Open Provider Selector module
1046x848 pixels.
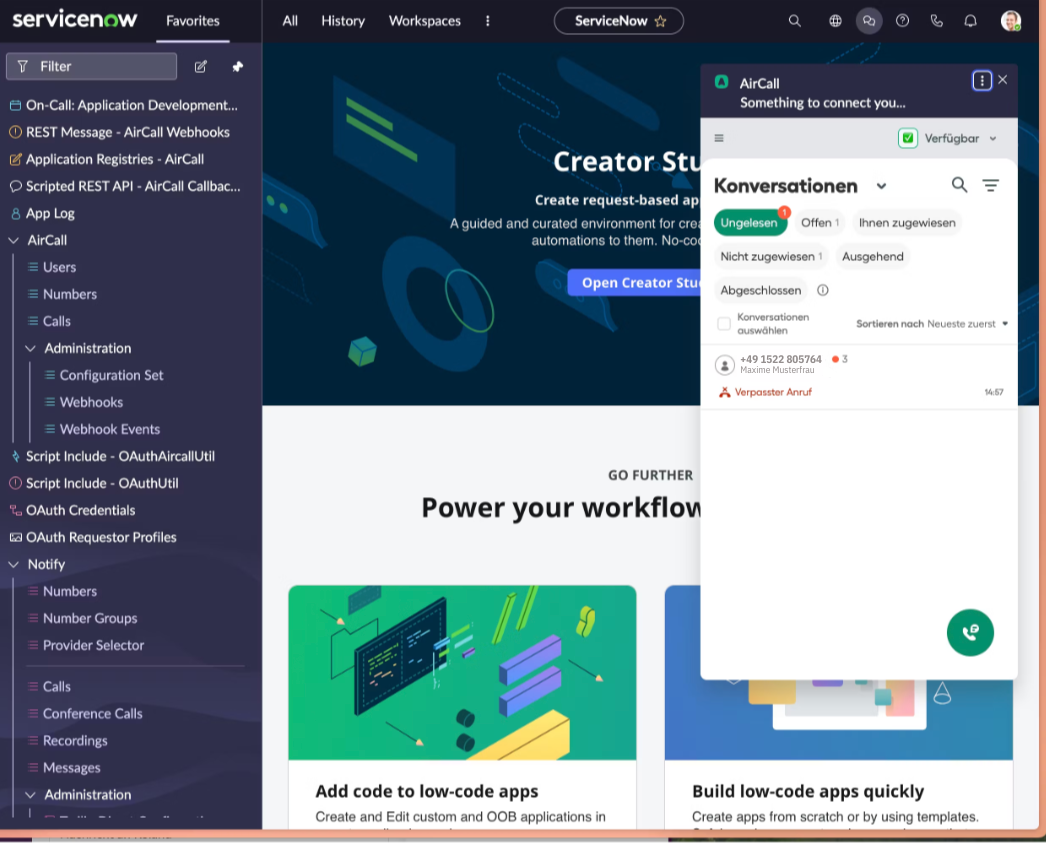coord(93,645)
